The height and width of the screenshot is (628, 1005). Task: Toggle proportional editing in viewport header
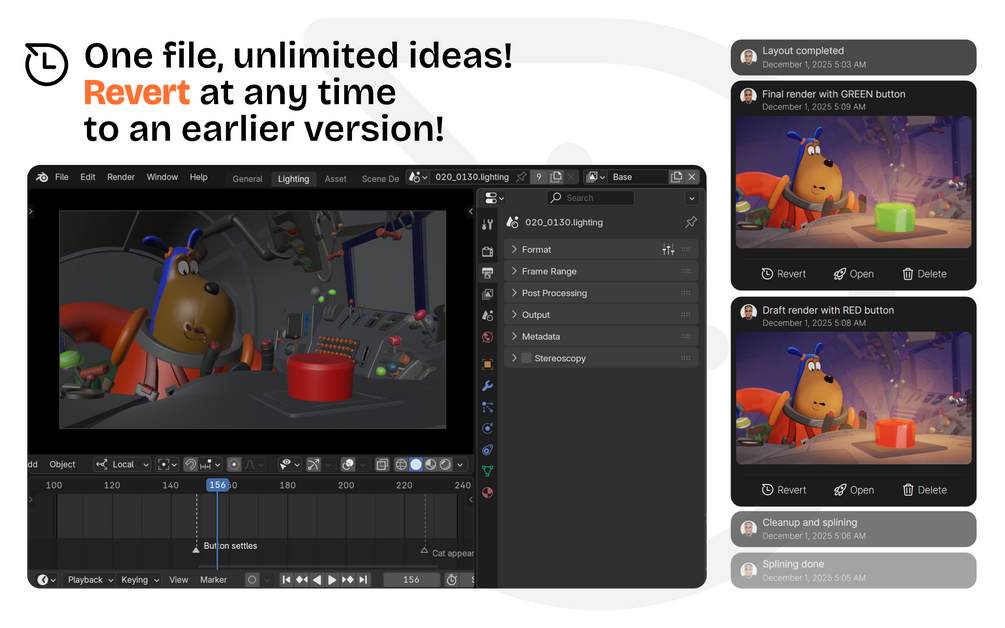coord(234,465)
